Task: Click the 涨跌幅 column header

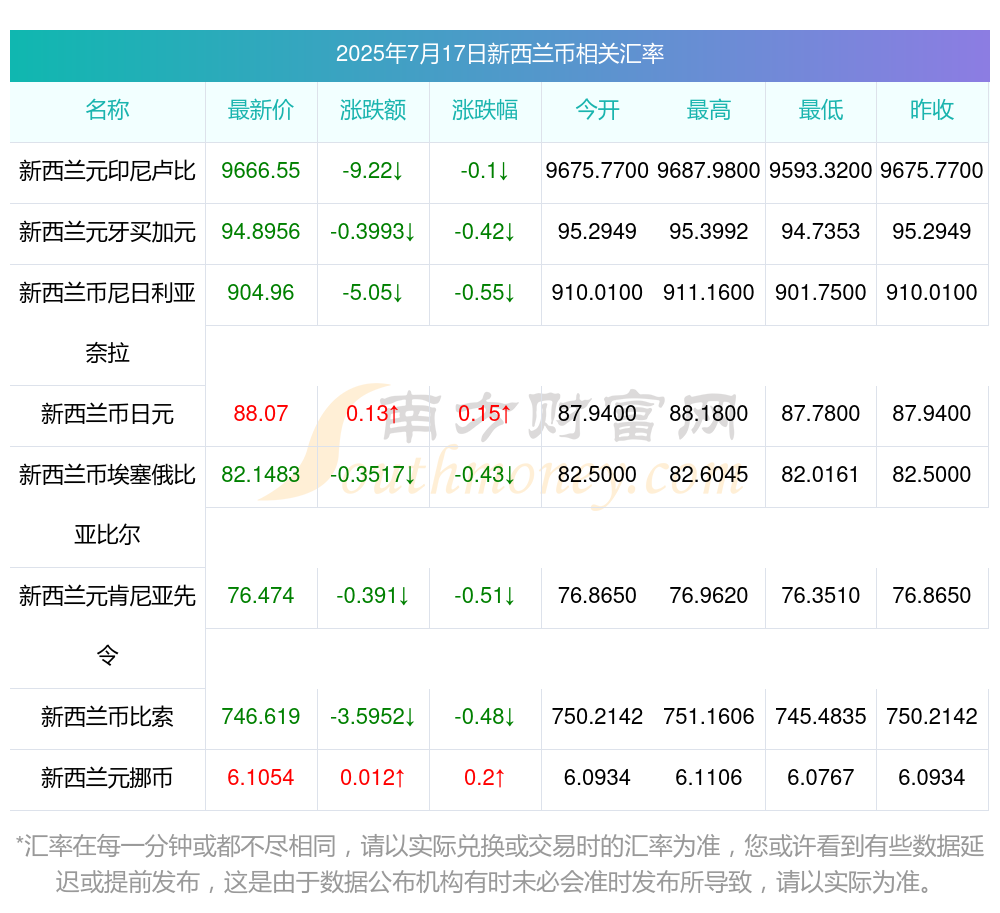Action: [x=485, y=110]
